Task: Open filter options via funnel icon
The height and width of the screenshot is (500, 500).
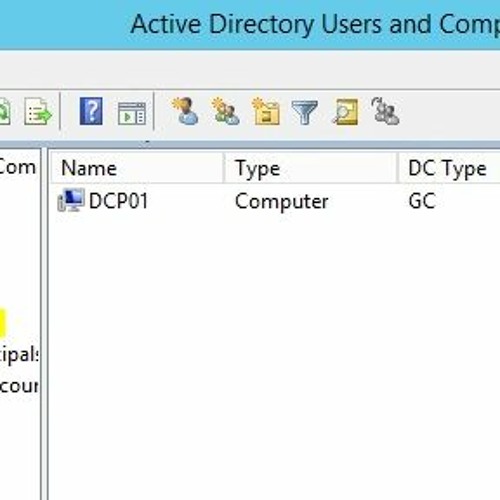Action: (304, 113)
